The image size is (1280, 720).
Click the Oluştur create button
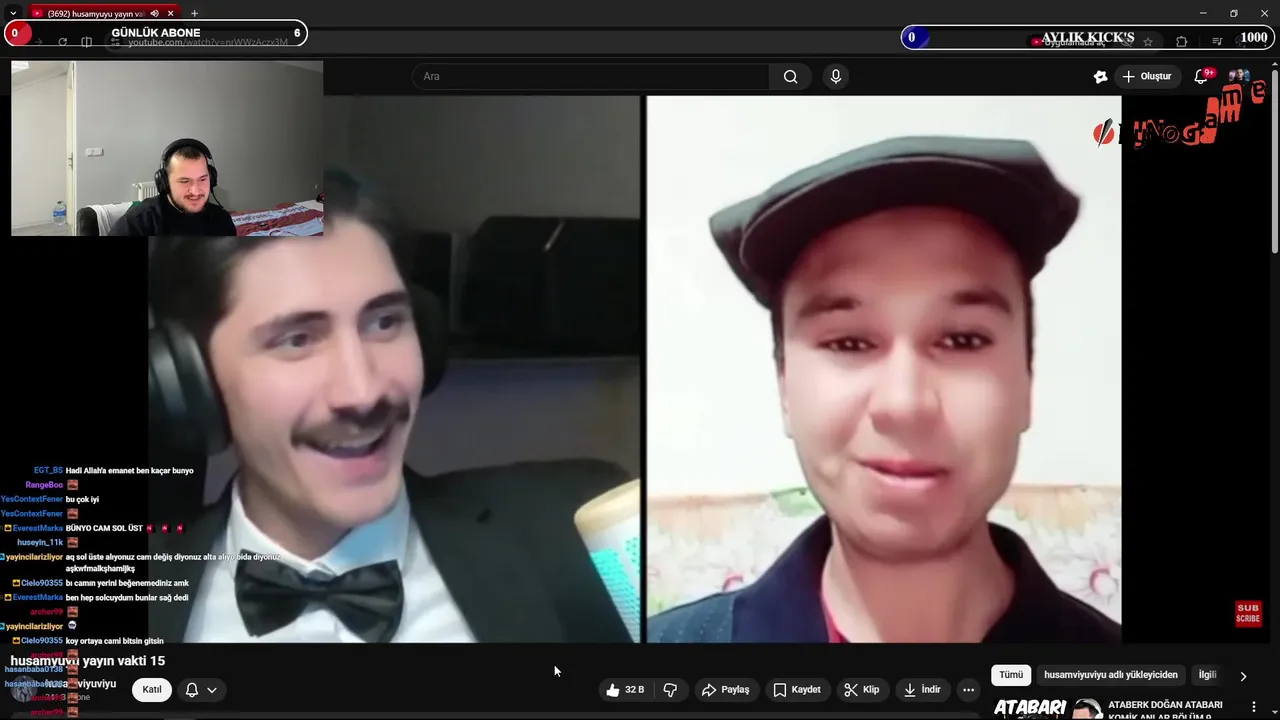tap(1146, 76)
